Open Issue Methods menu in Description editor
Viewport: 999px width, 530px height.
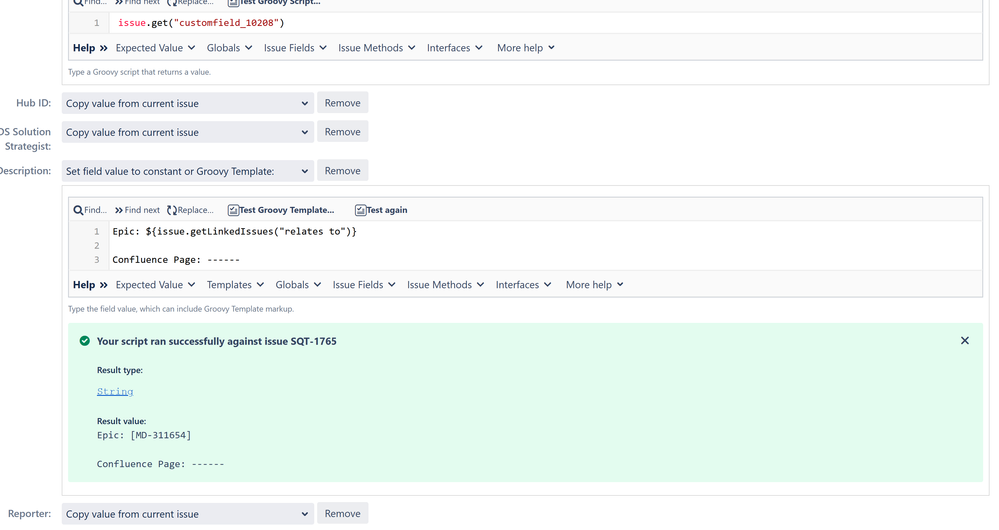[x=445, y=285]
